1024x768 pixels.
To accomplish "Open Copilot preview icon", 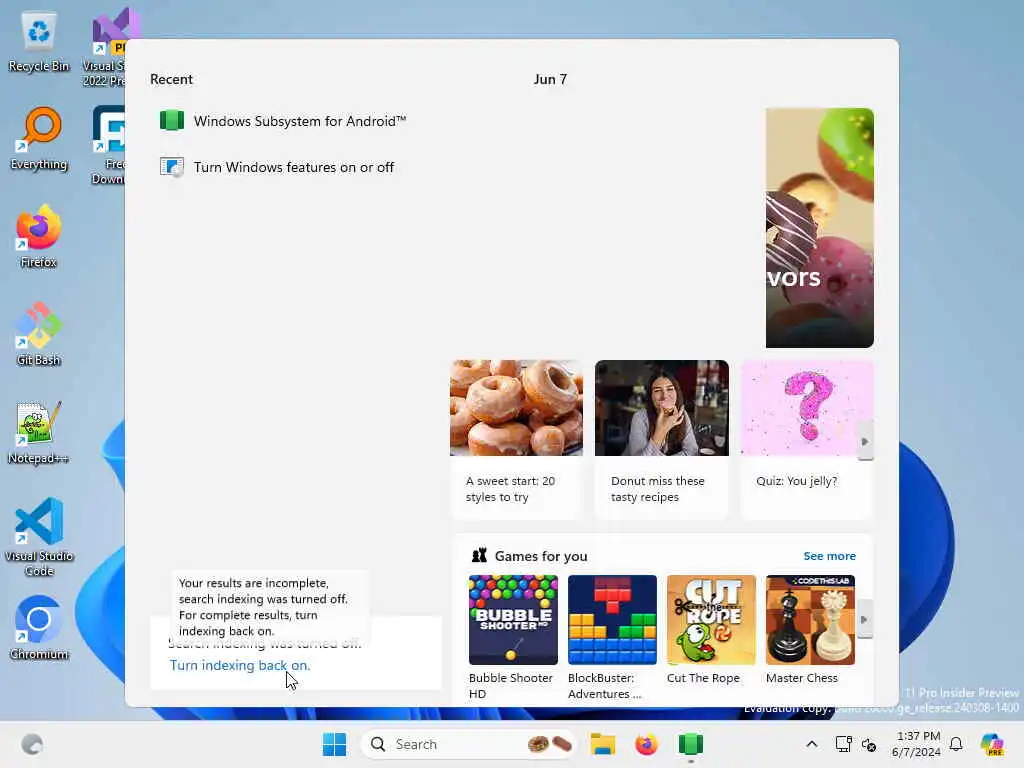I will pos(992,744).
